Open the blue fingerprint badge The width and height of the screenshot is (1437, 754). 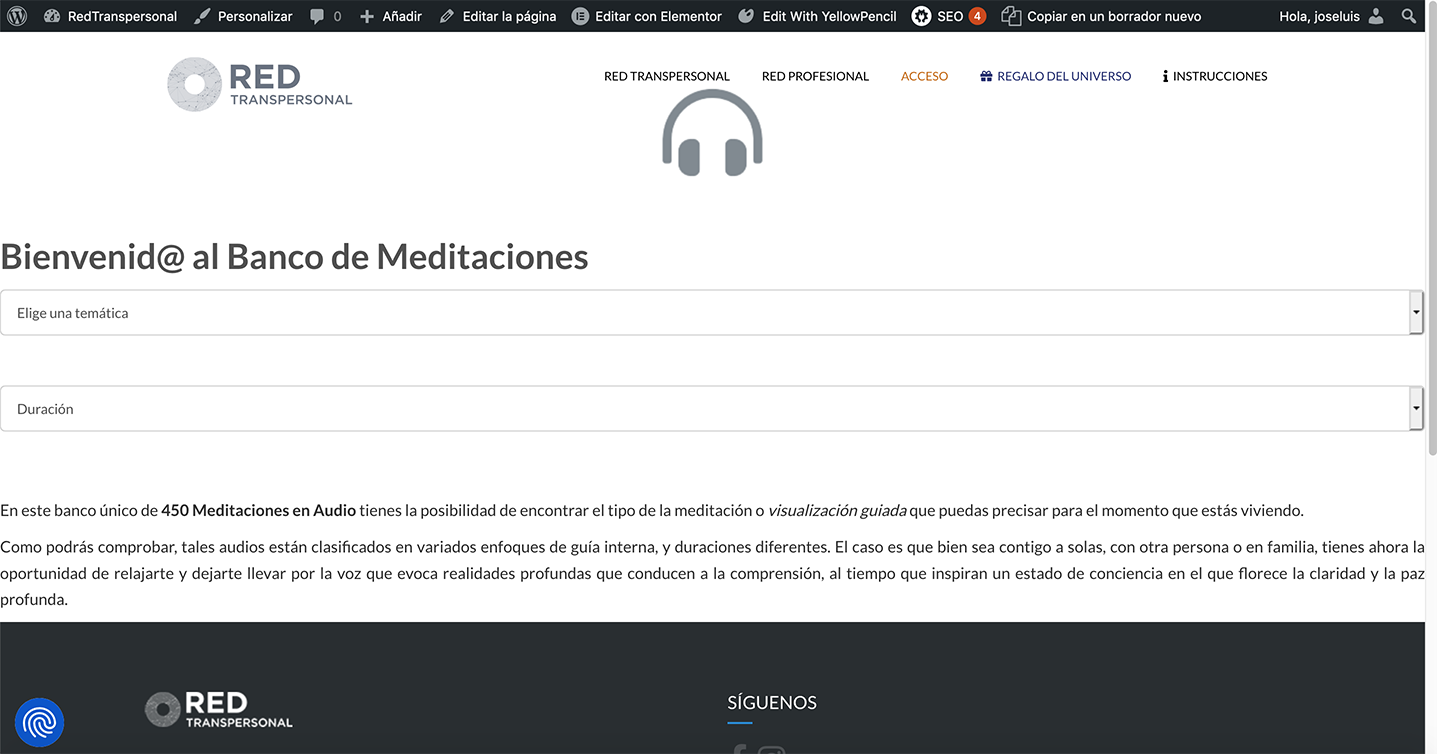[x=40, y=722]
